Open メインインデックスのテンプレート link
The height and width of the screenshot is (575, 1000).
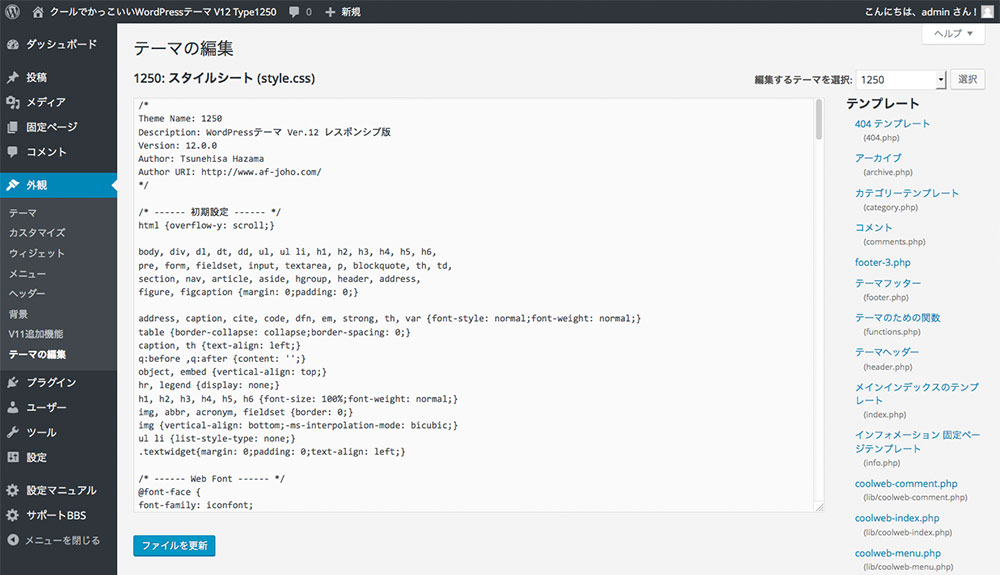tap(916, 393)
